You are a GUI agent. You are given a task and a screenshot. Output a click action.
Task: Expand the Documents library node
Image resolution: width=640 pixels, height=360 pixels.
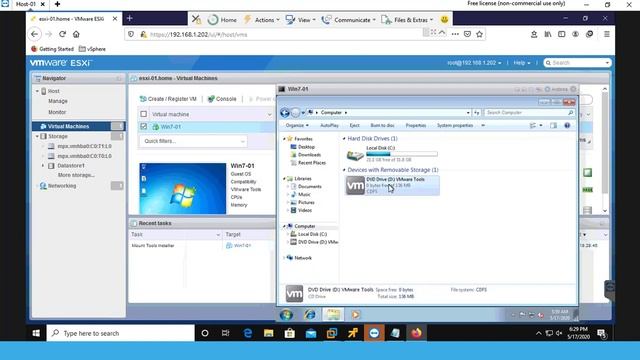288,187
